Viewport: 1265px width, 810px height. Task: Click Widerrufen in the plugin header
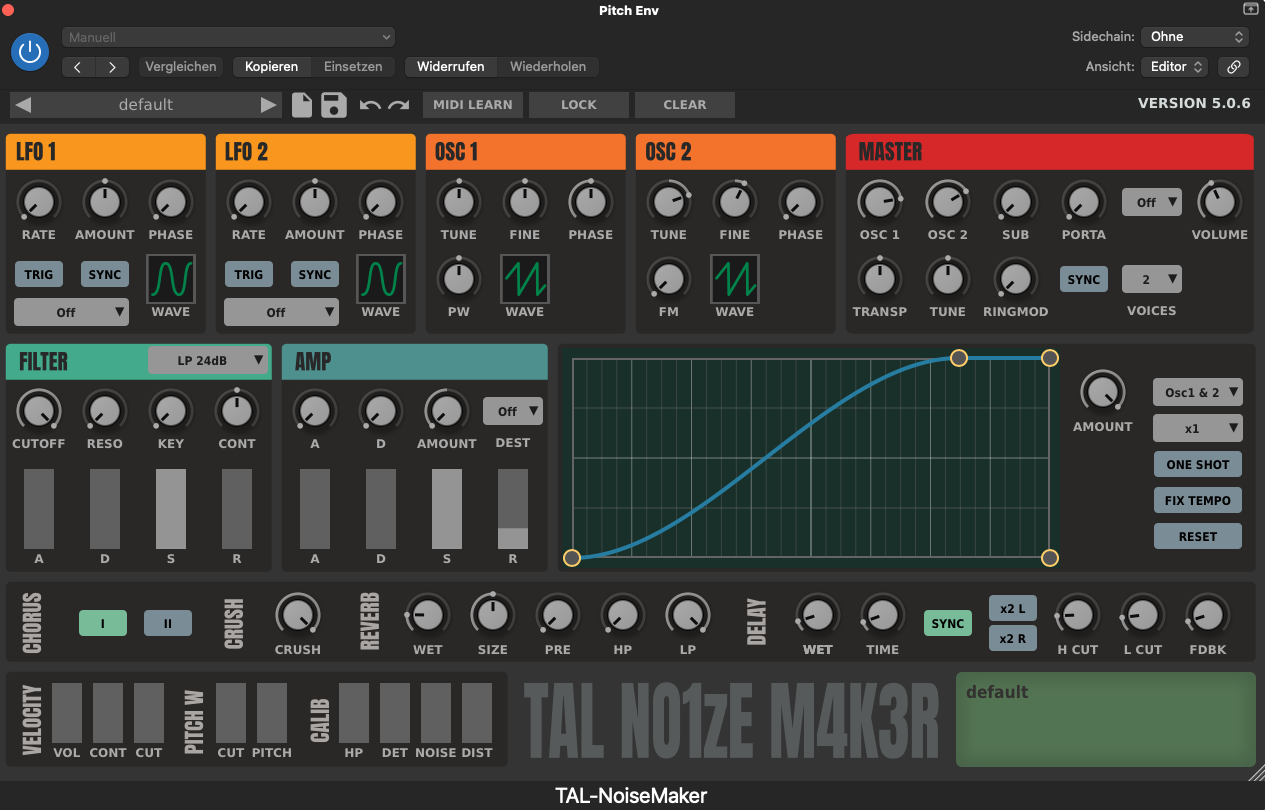[450, 67]
